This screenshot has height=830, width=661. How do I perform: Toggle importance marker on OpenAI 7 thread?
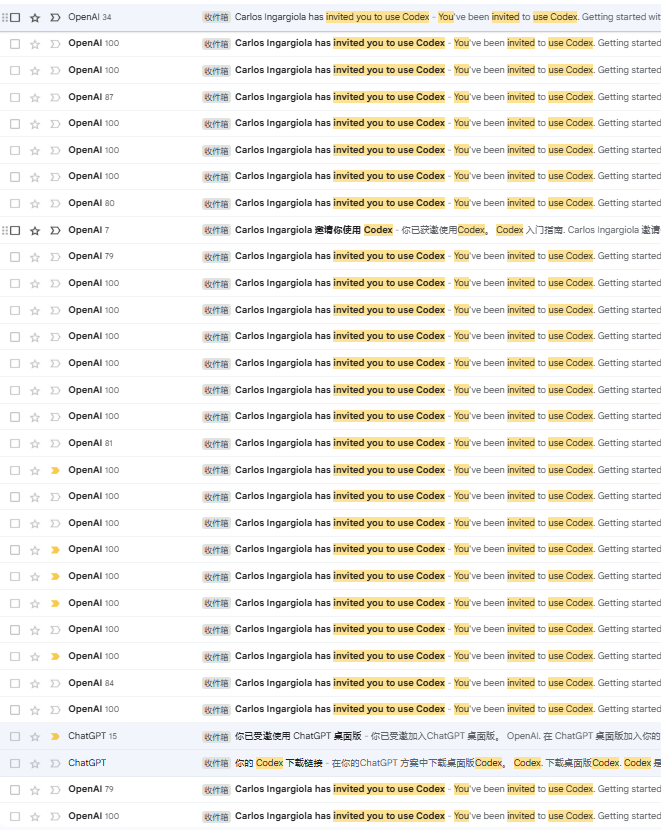[55, 230]
